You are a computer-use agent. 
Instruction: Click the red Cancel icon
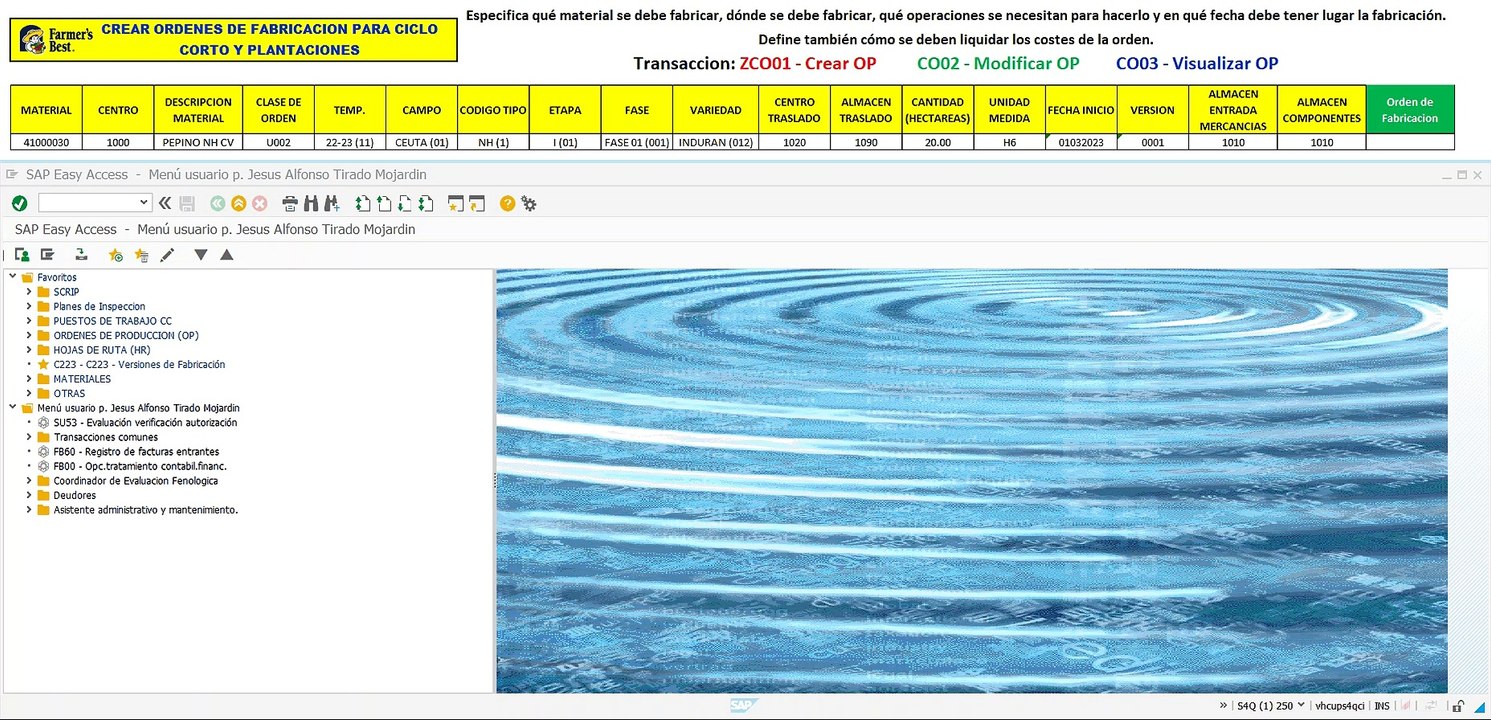(259, 203)
